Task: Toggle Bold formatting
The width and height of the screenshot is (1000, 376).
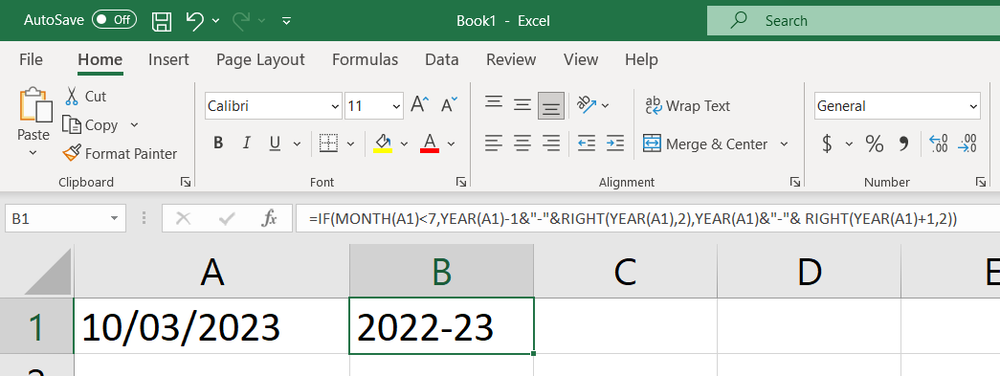Action: [x=218, y=143]
